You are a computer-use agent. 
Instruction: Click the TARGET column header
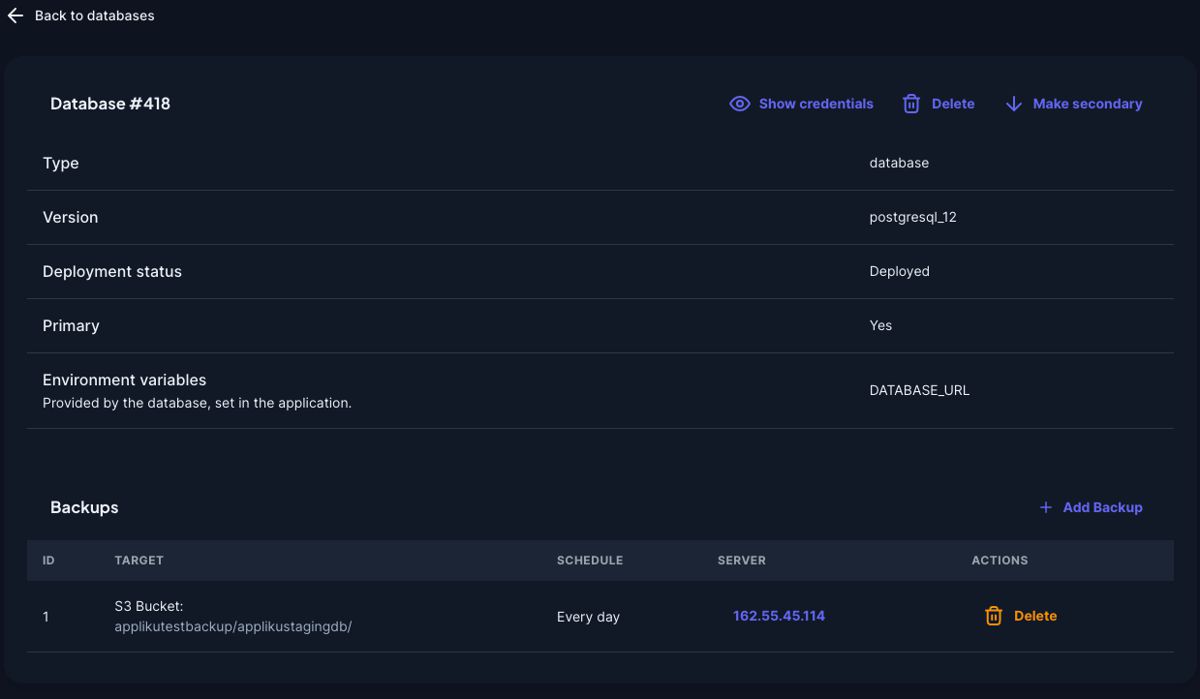(x=138, y=560)
